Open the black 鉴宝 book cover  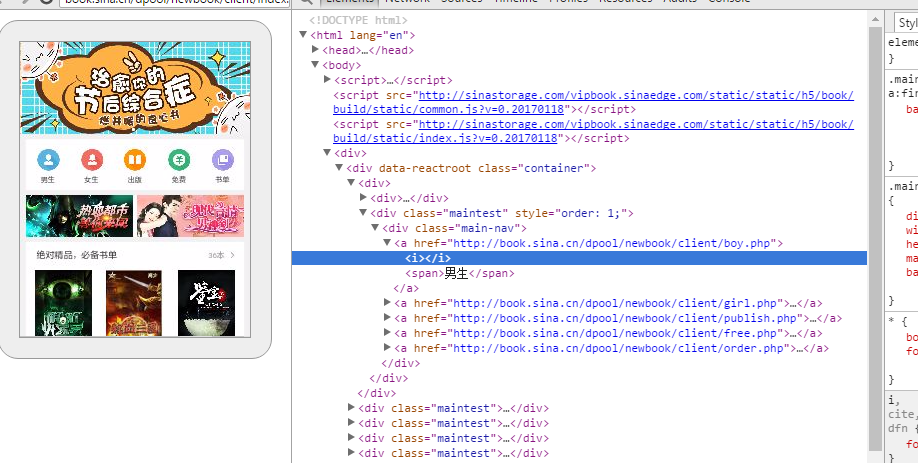(x=206, y=303)
